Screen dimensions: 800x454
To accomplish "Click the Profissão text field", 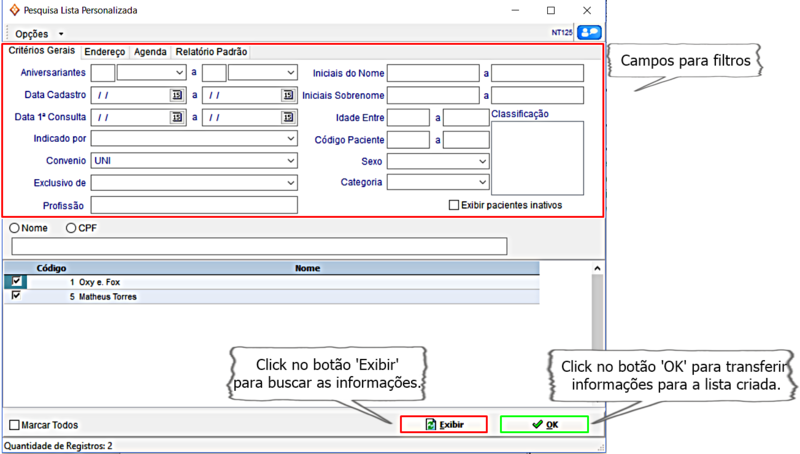I will 194,205.
